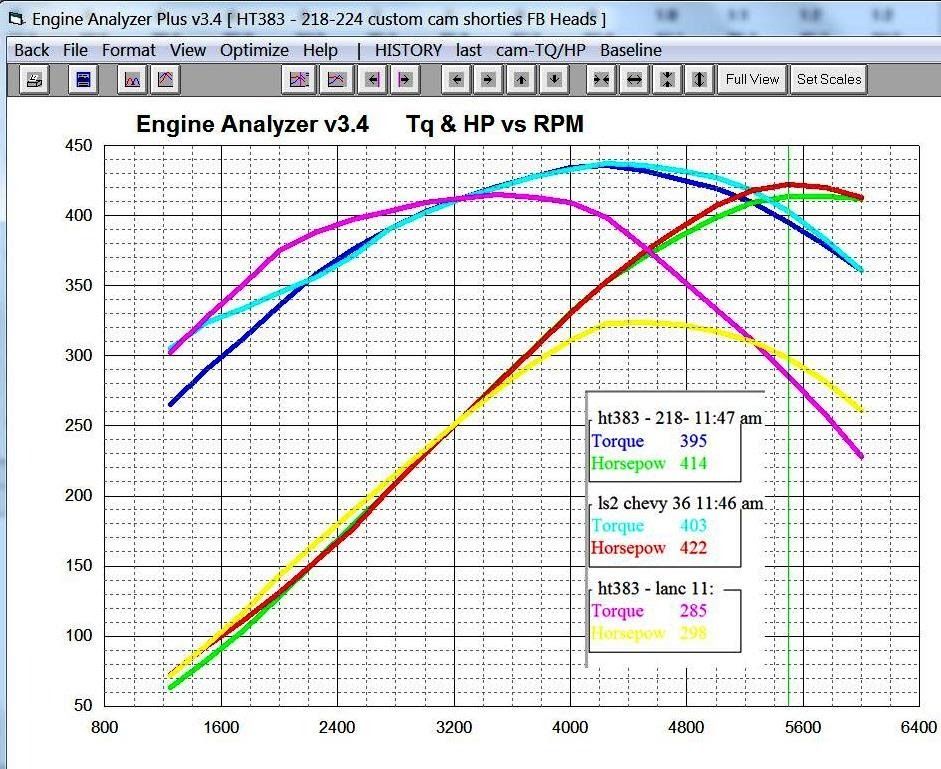Select the cam-TQ/HP menu item

coord(541,50)
